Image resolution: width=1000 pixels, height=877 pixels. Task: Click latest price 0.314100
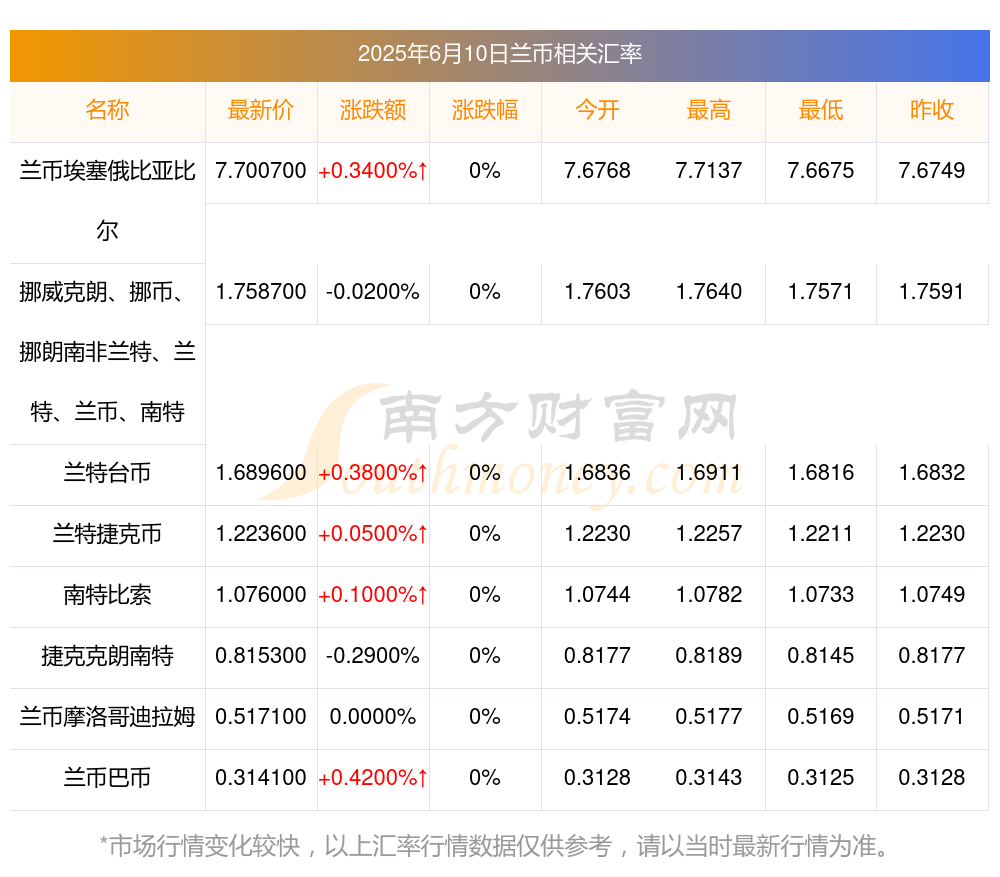[261, 778]
